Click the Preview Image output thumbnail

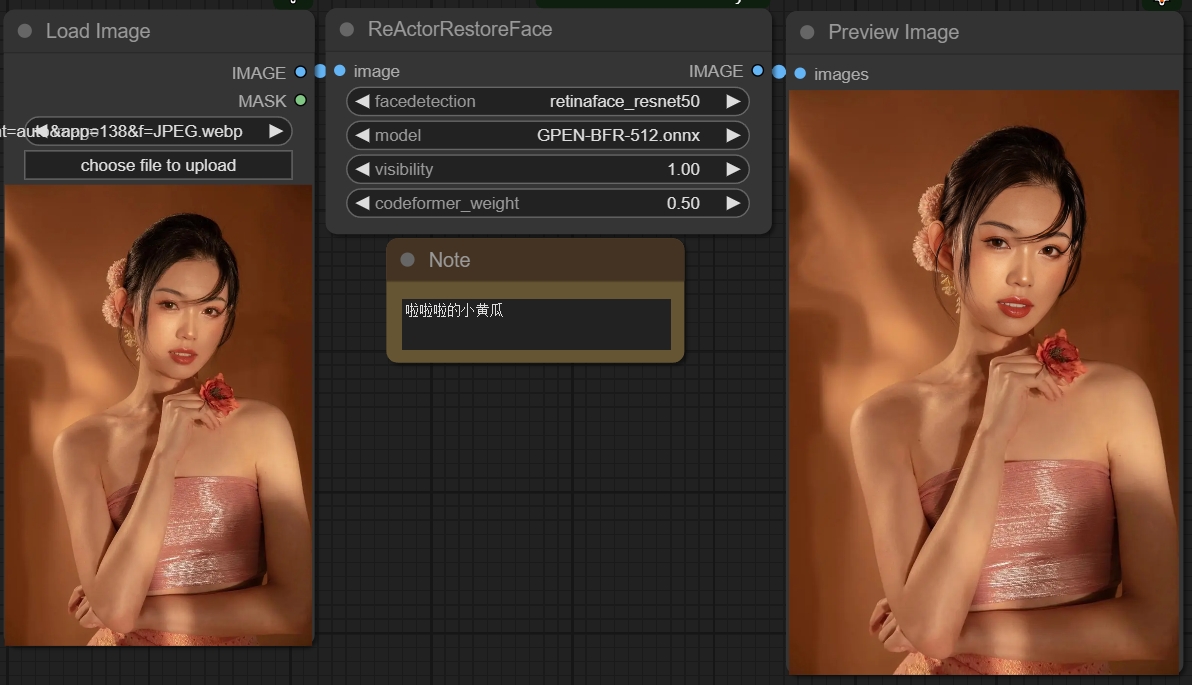click(984, 380)
